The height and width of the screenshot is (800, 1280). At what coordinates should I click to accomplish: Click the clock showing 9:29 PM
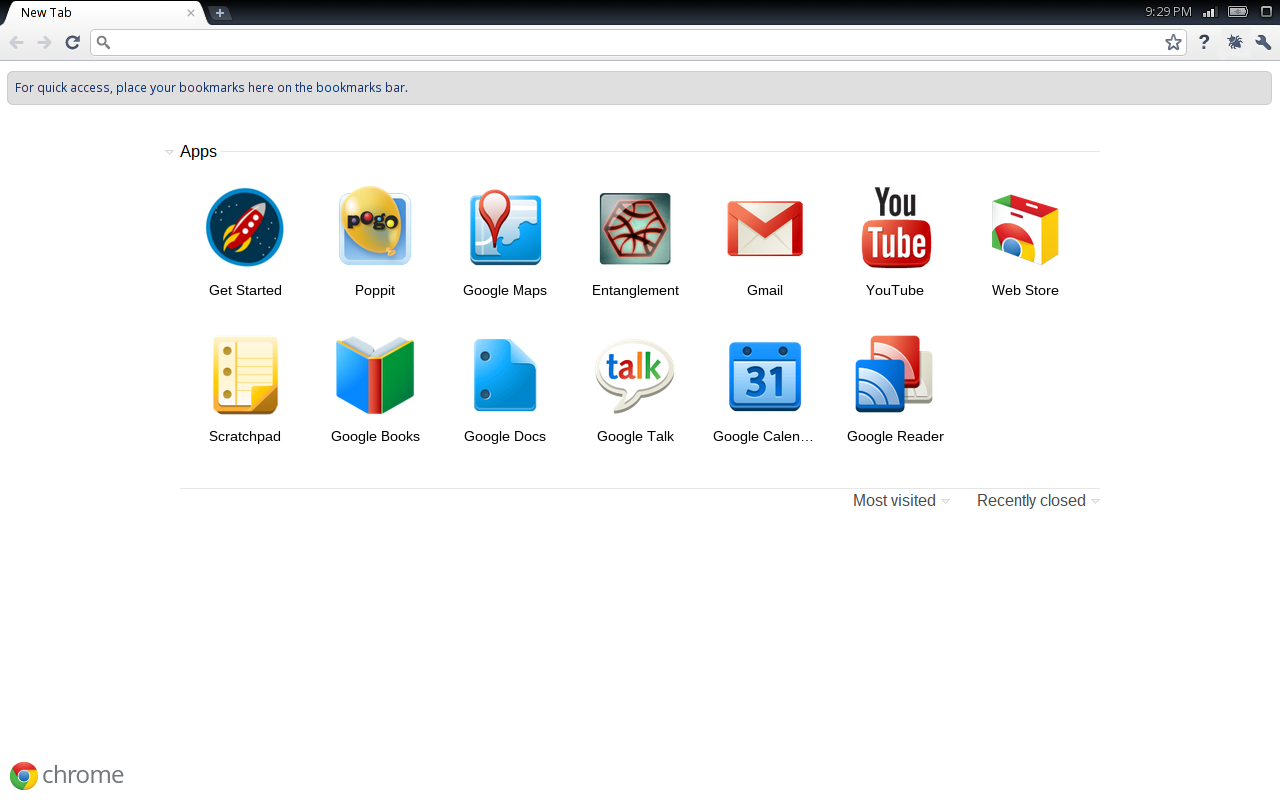point(1168,12)
